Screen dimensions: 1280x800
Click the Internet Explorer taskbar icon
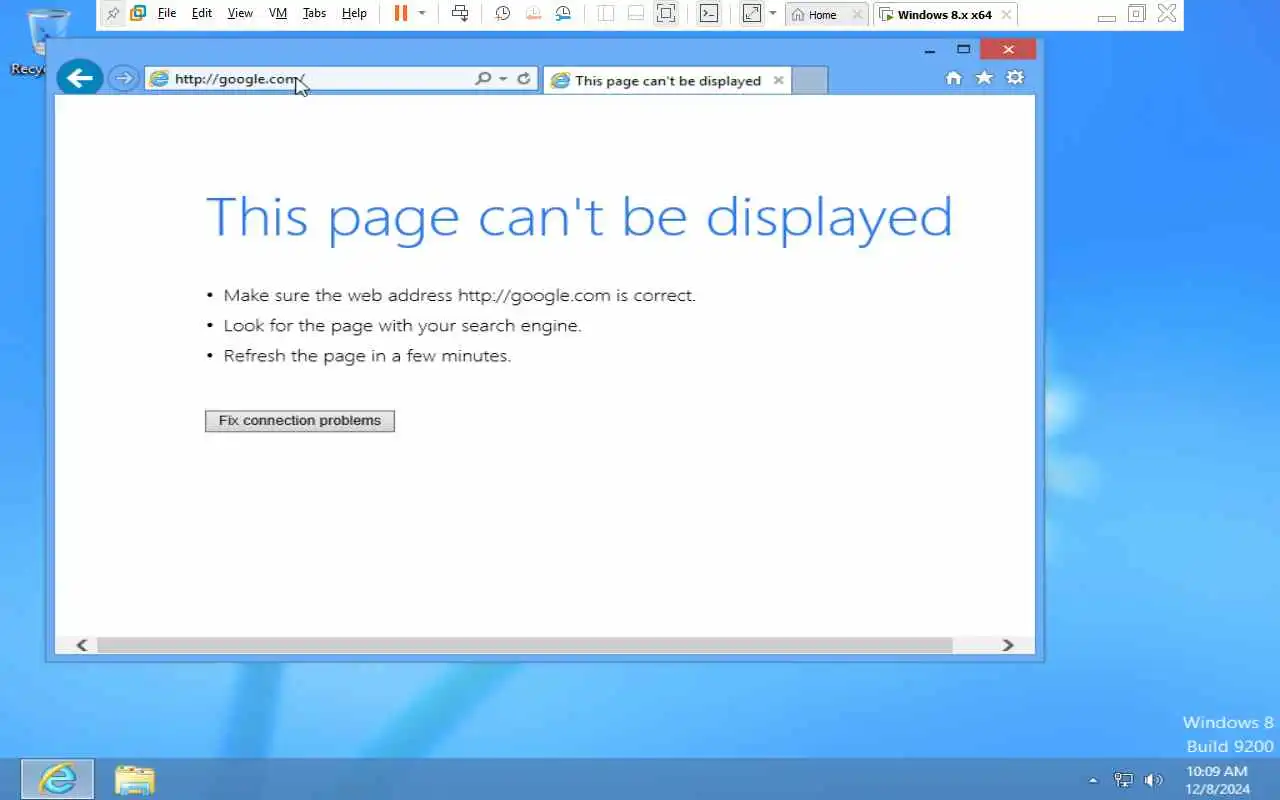(58, 779)
